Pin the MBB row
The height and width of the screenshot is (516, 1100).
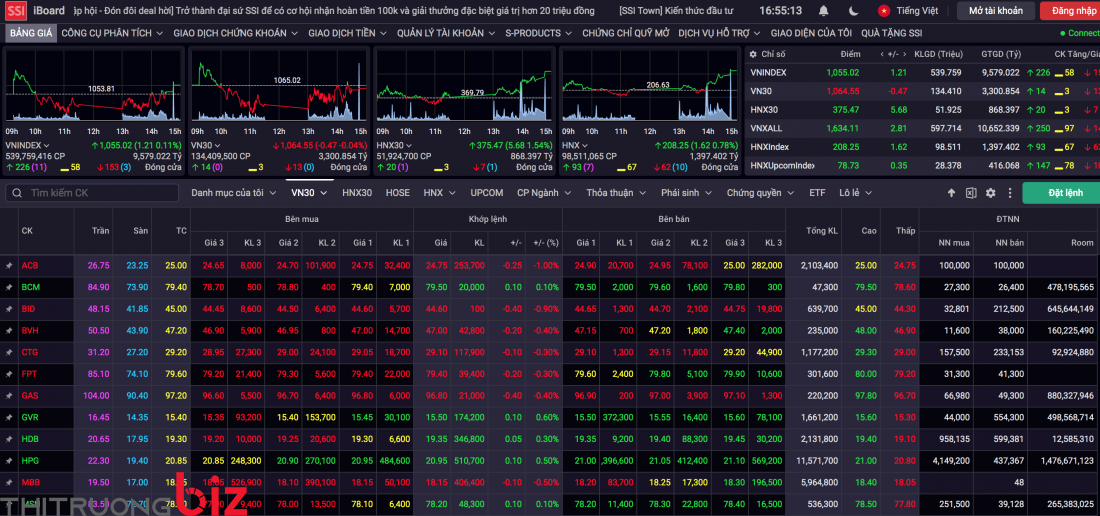click(9, 483)
